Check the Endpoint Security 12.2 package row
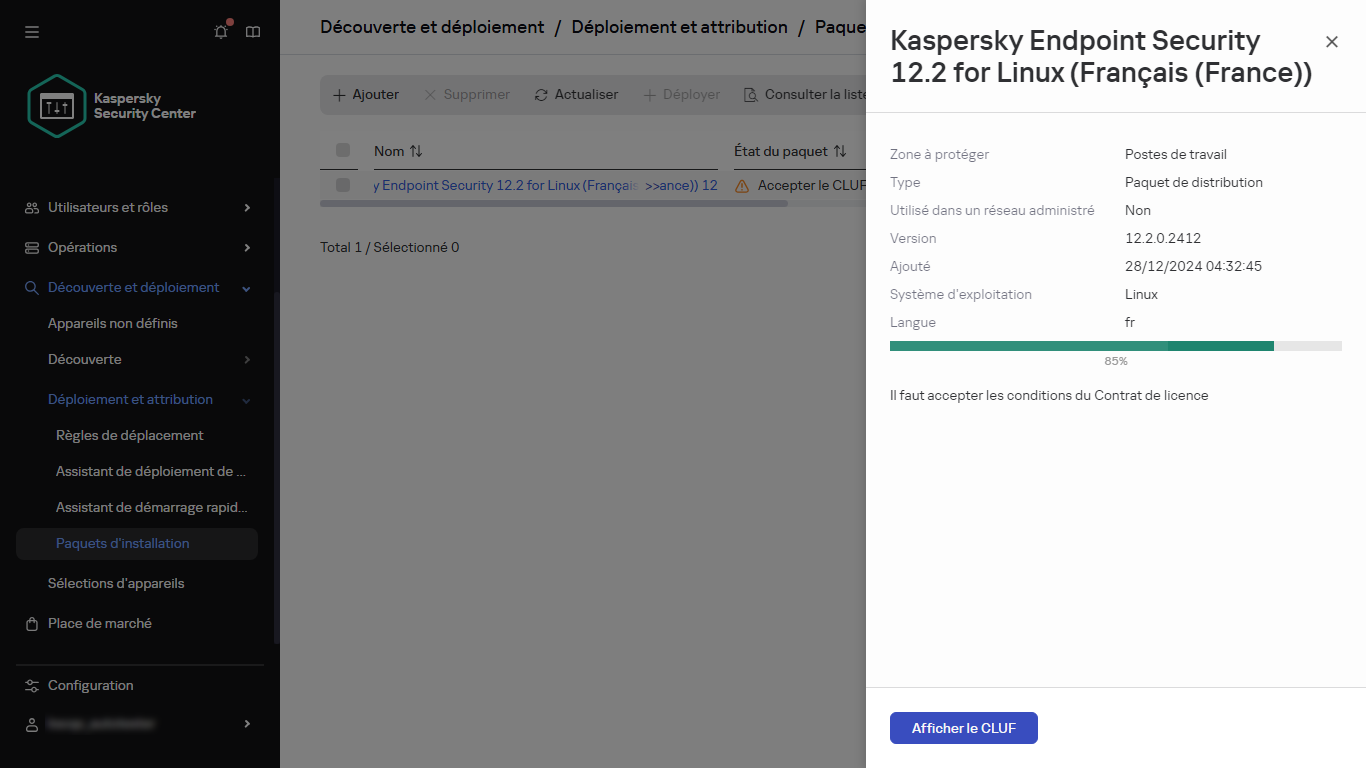 click(x=343, y=185)
